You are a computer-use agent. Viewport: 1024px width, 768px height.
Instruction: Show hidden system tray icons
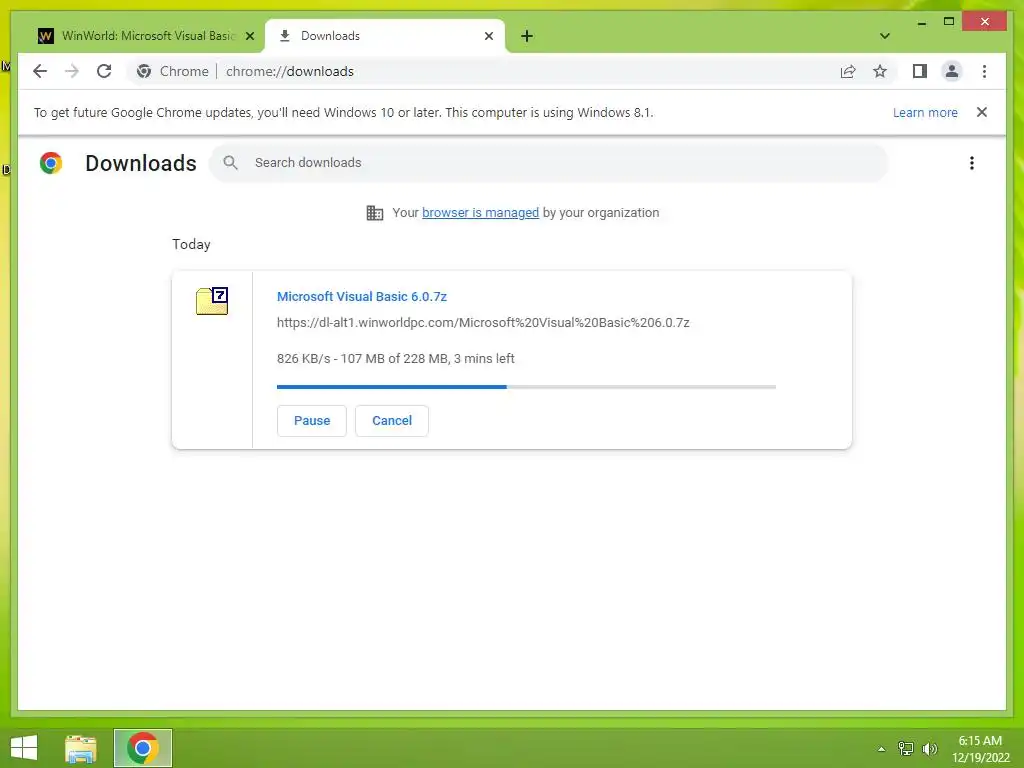[x=882, y=749]
